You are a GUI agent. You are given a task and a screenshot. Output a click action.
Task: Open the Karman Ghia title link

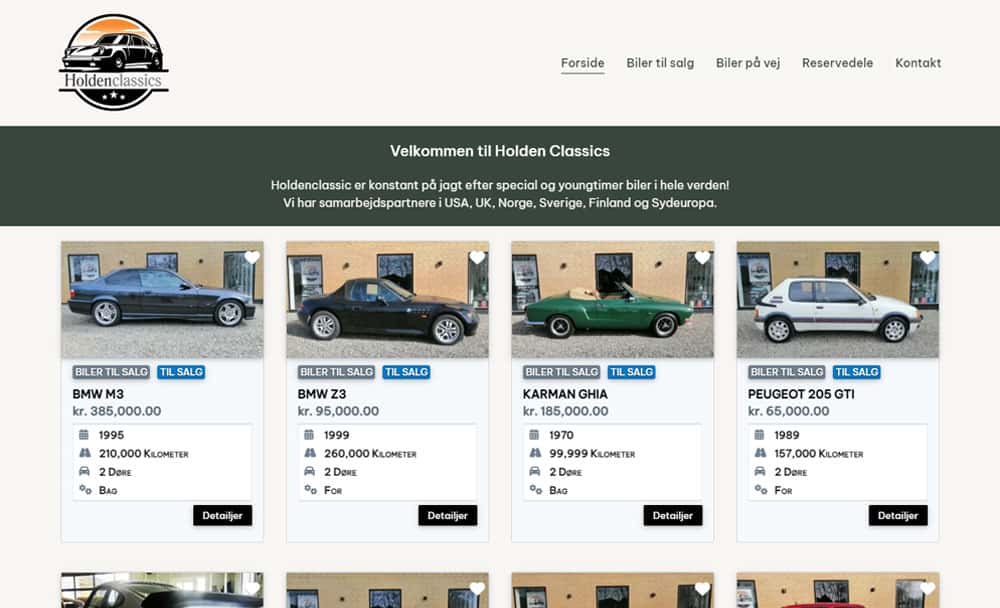(565, 394)
